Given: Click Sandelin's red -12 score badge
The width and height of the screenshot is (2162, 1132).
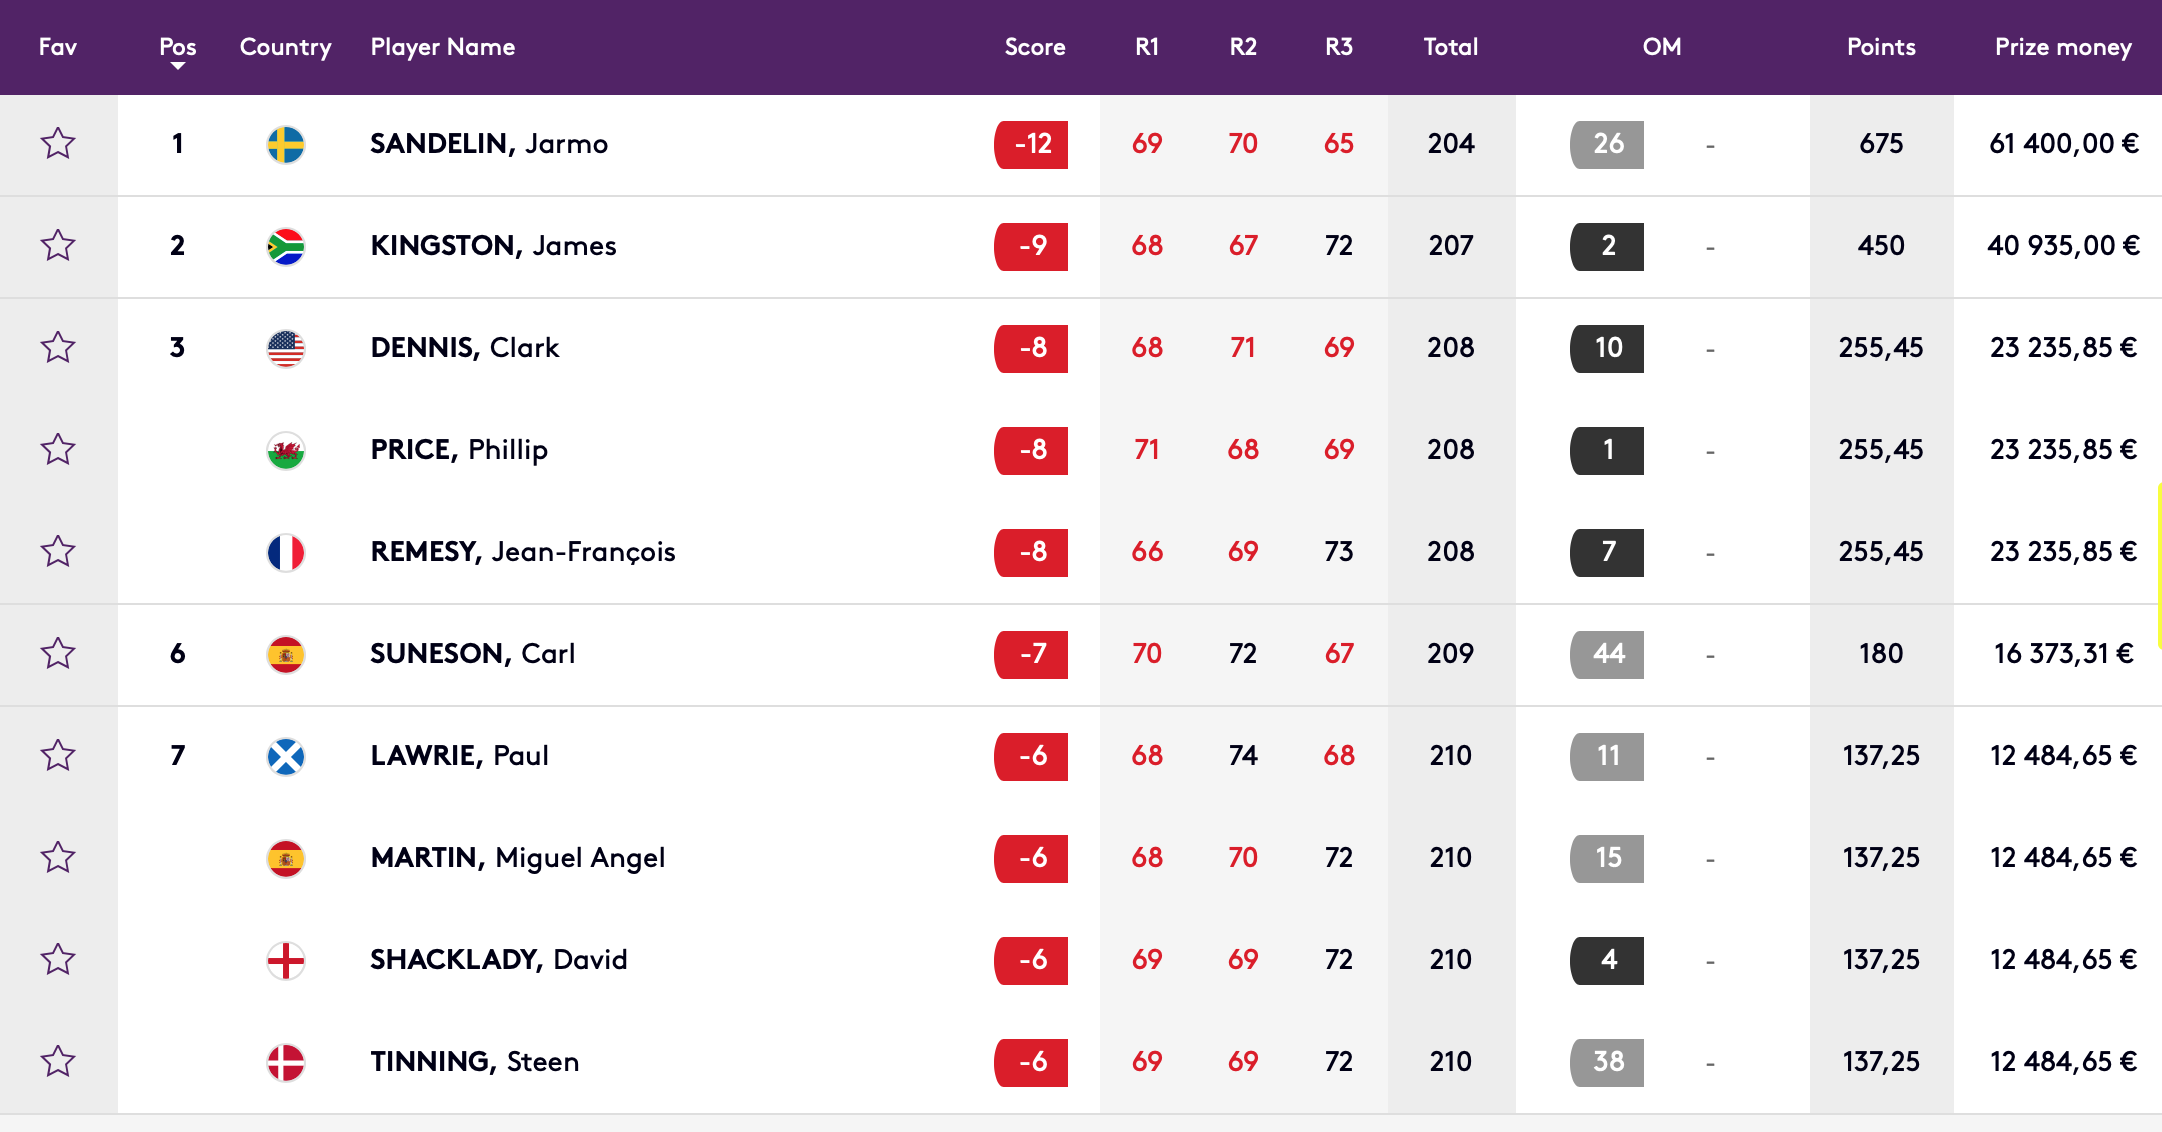Looking at the screenshot, I should [x=1031, y=144].
